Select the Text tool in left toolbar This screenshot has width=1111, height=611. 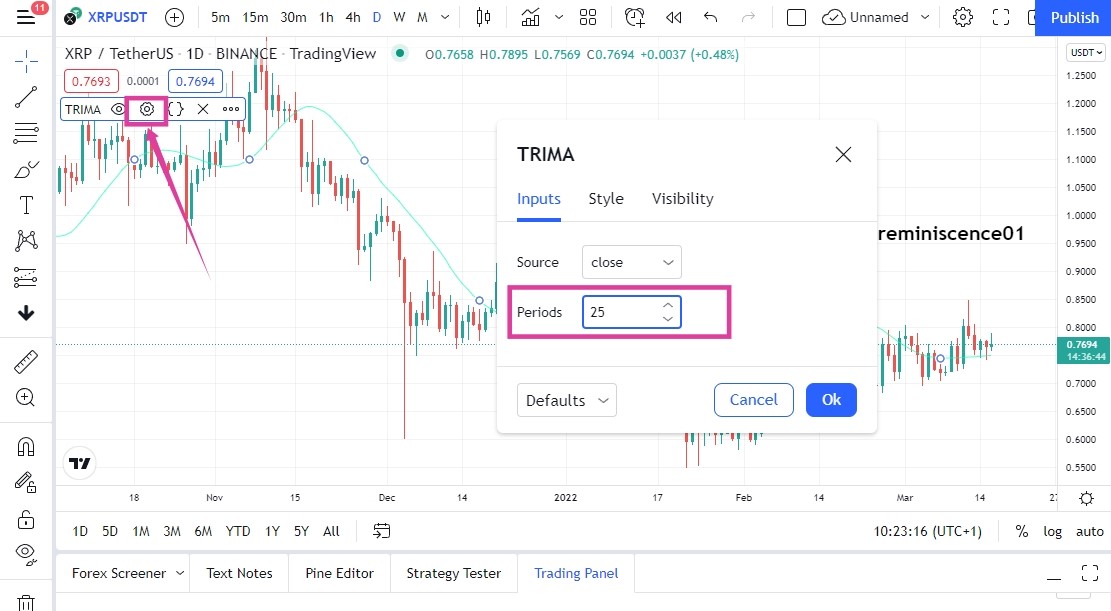[x=26, y=206]
